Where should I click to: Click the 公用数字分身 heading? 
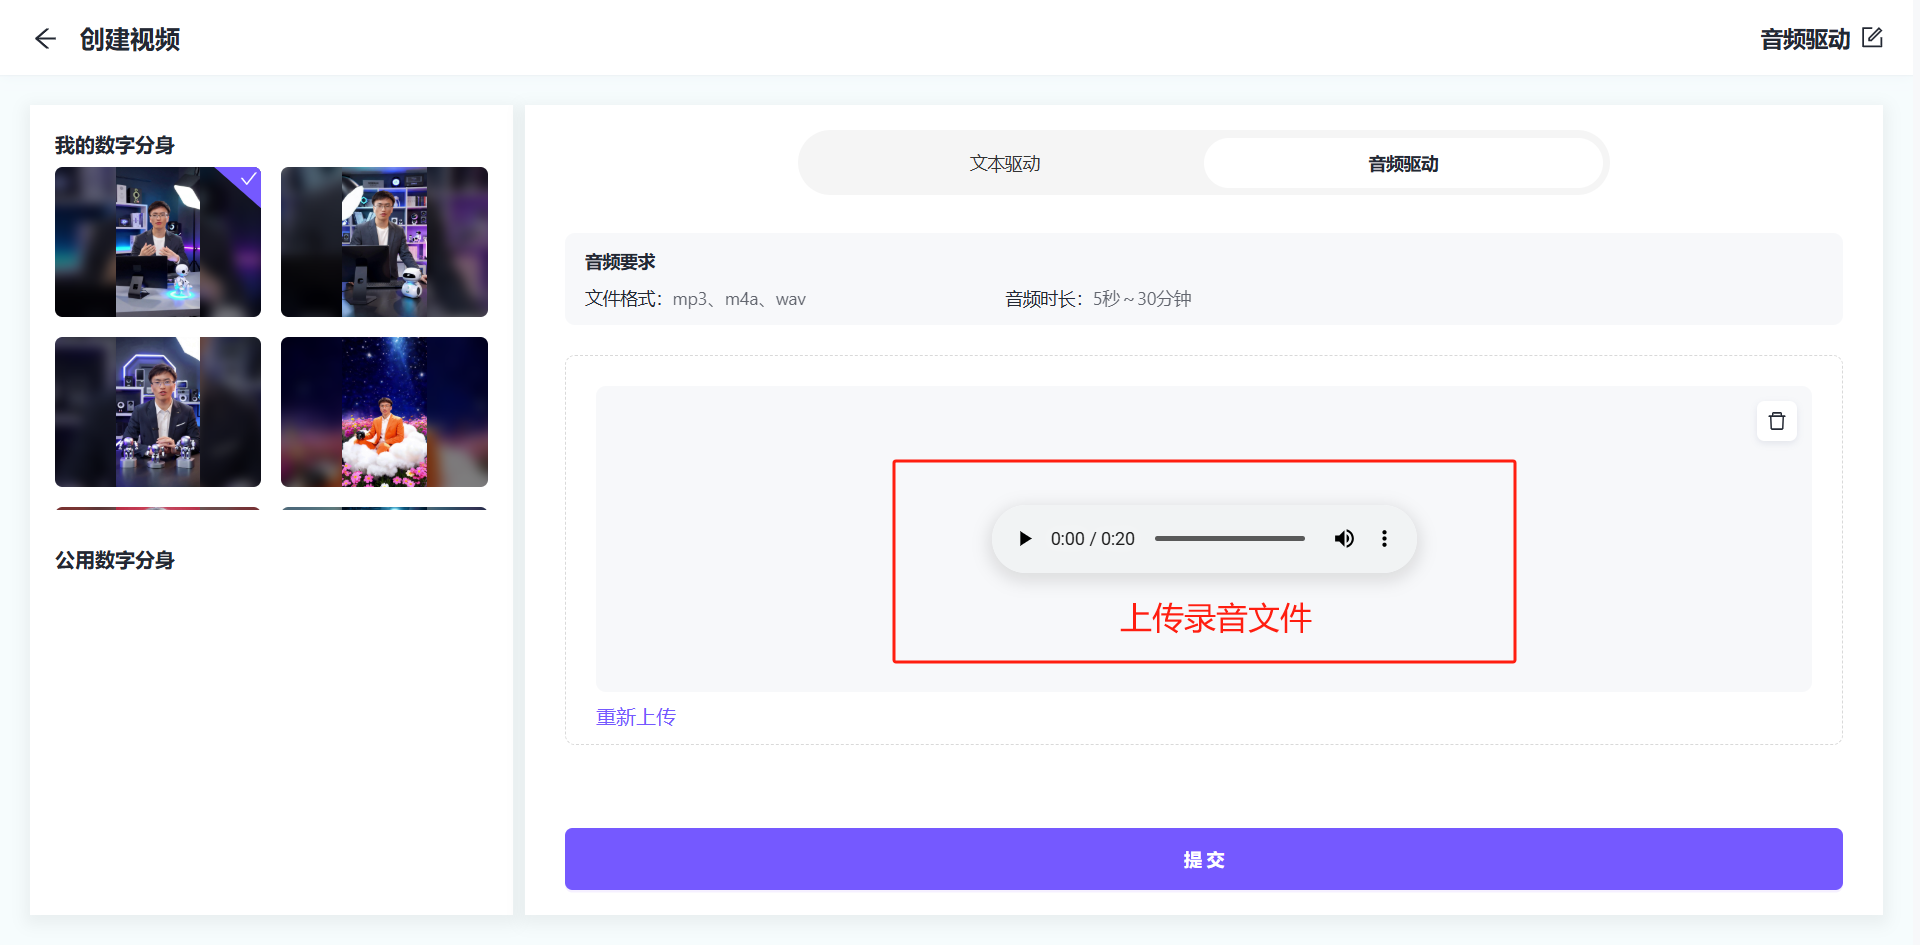(x=115, y=560)
